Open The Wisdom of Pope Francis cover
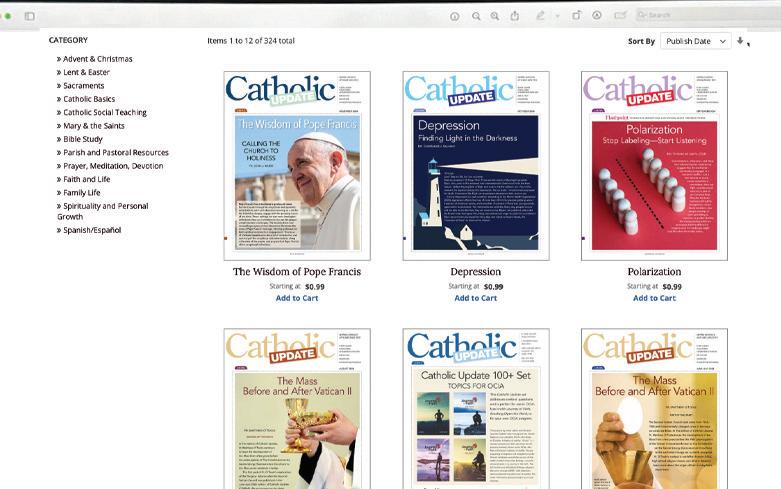Screen dimensions: 781x489 pos(297,166)
